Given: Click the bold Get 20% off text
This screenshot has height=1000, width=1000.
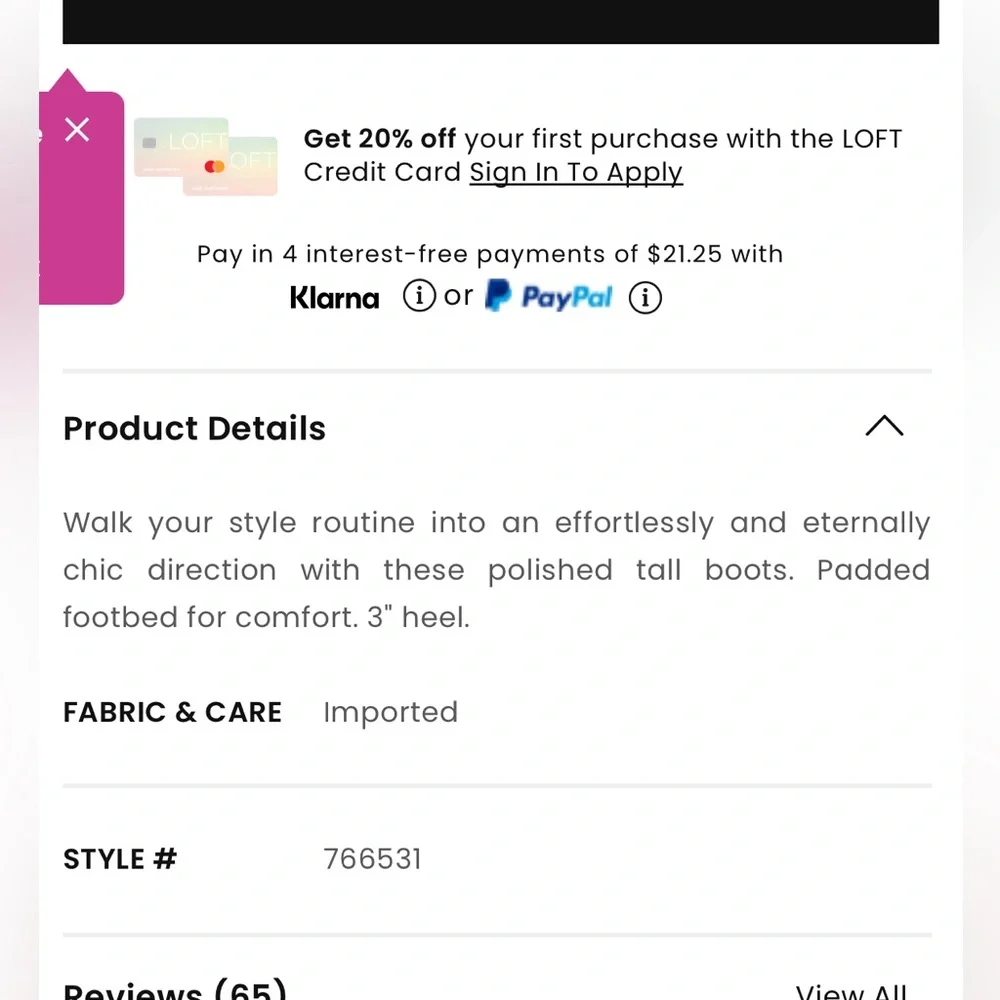Looking at the screenshot, I should (x=380, y=138).
